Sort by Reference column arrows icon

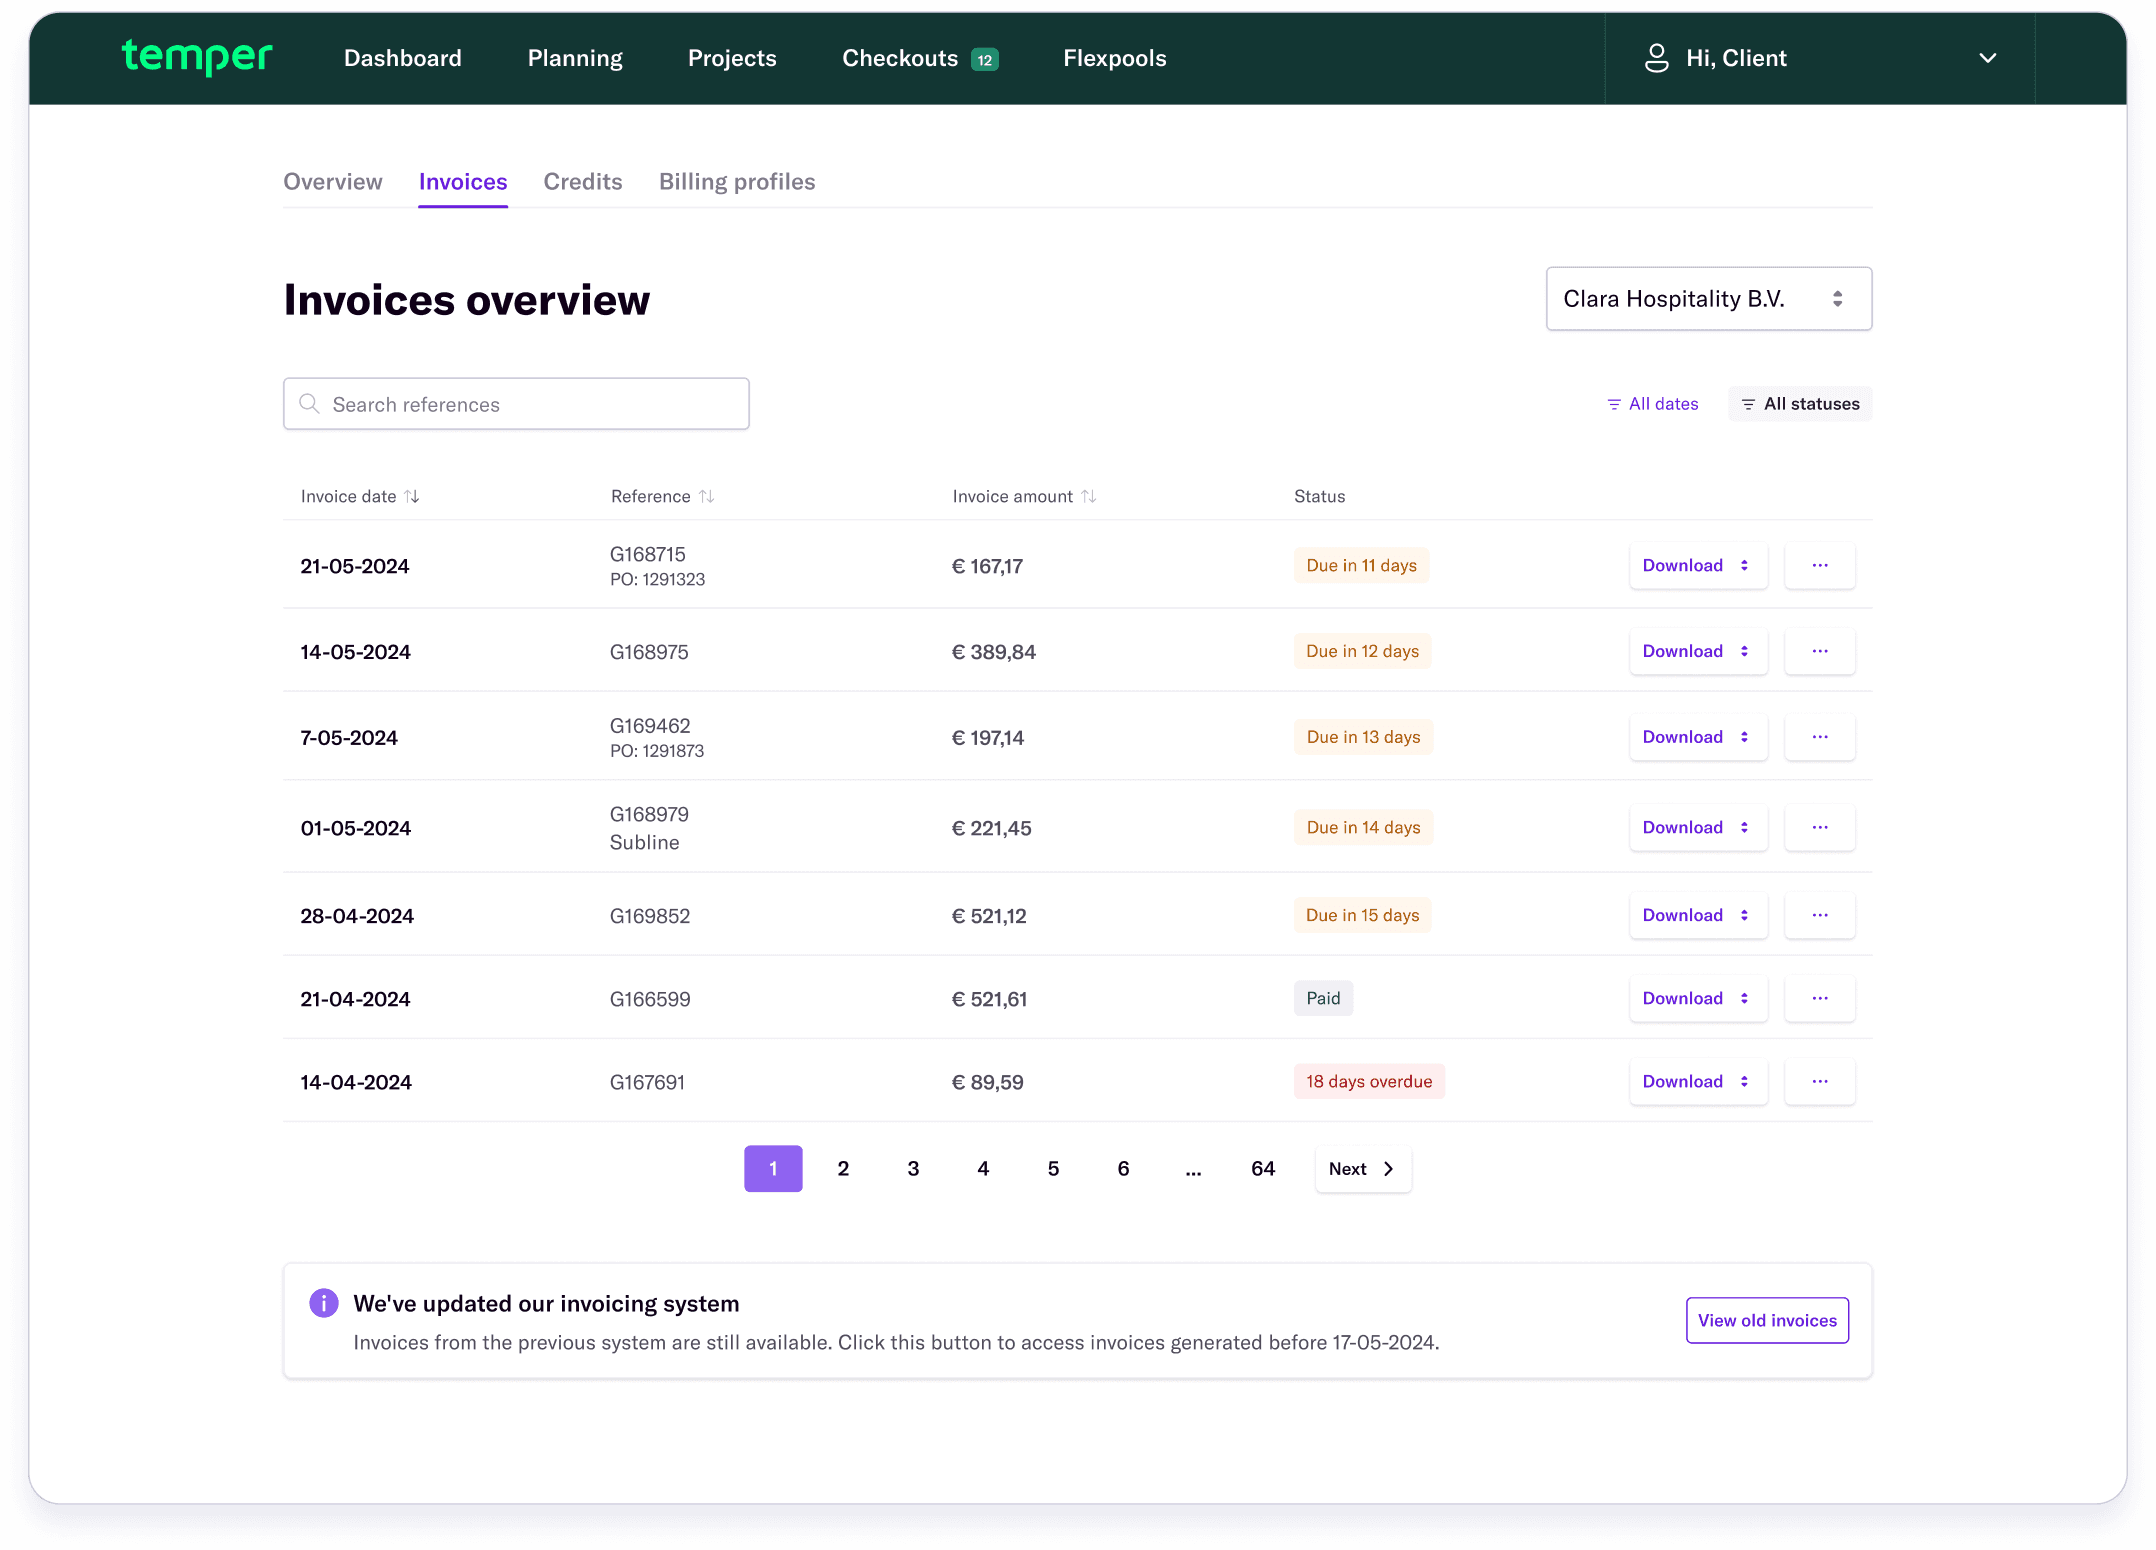pyautogui.click(x=707, y=496)
